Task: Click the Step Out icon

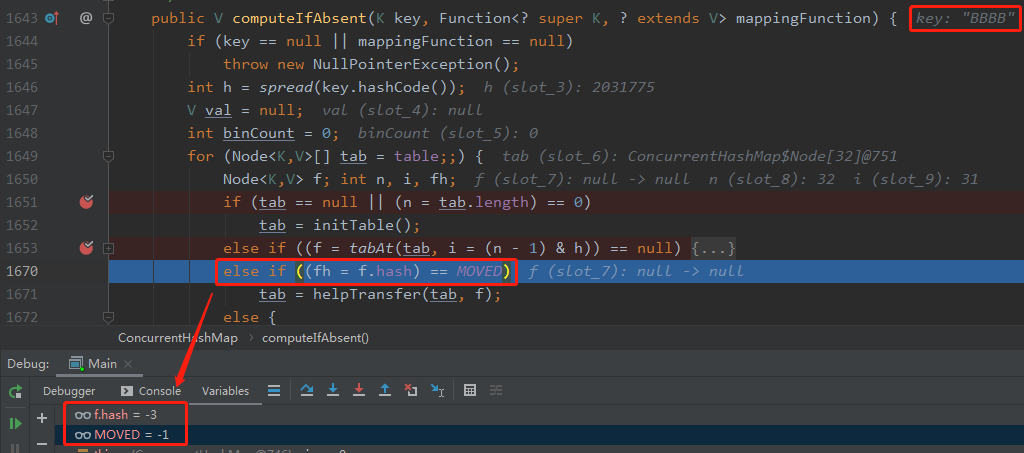Action: pos(385,390)
